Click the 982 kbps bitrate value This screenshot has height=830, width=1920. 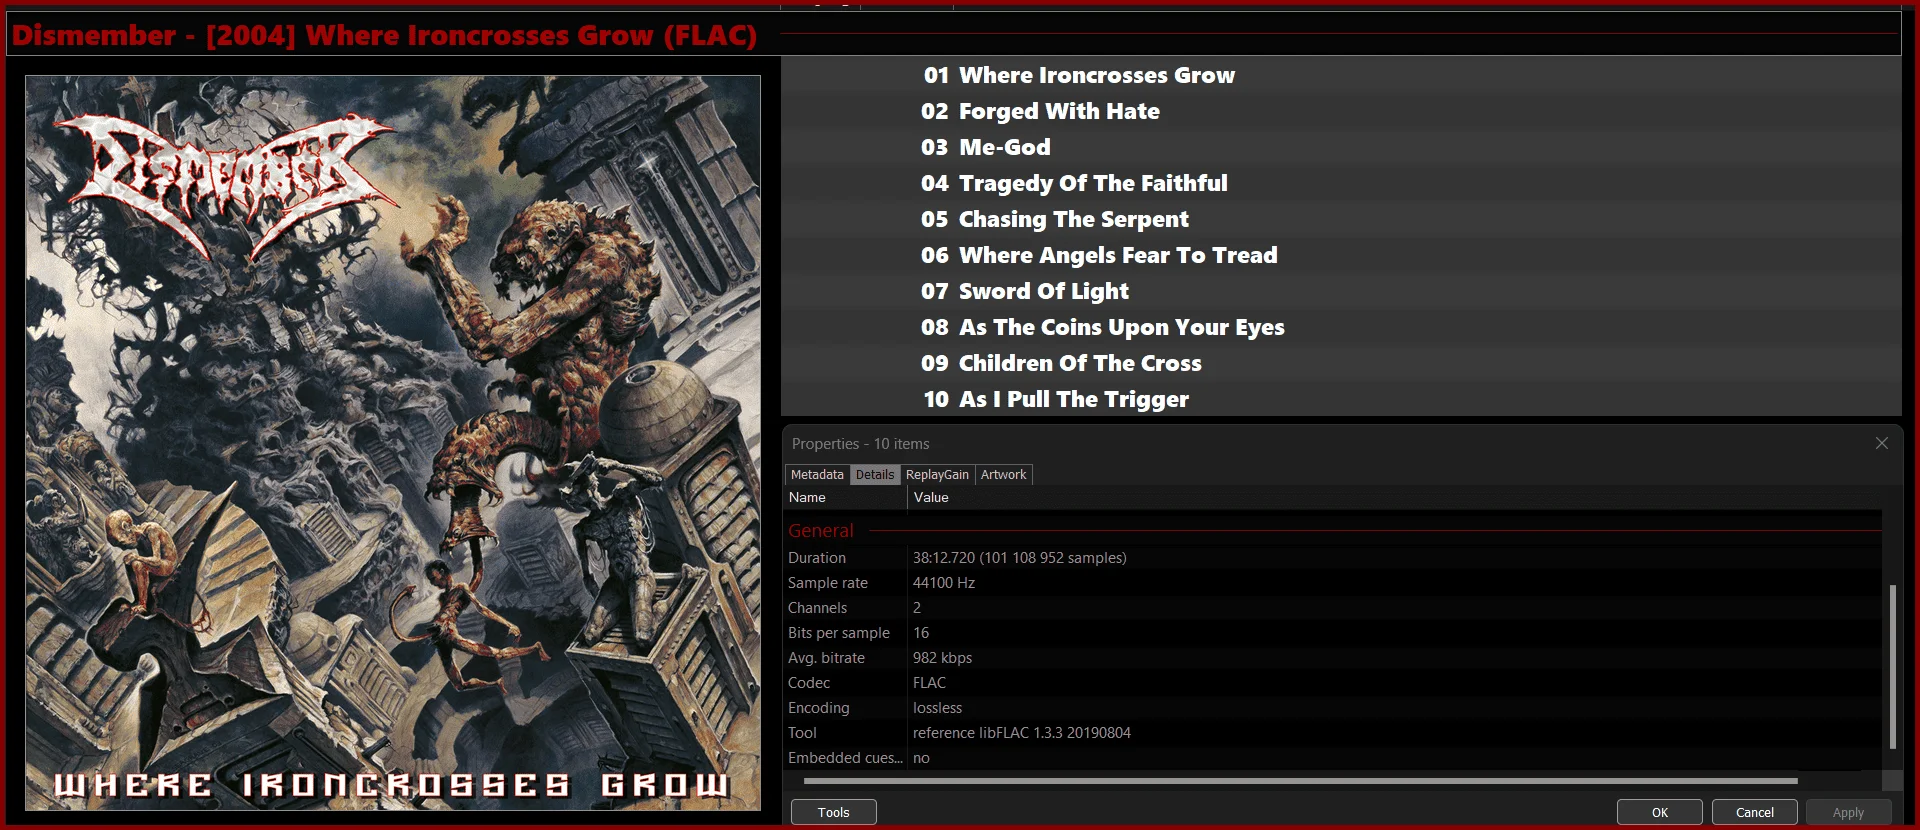942,658
